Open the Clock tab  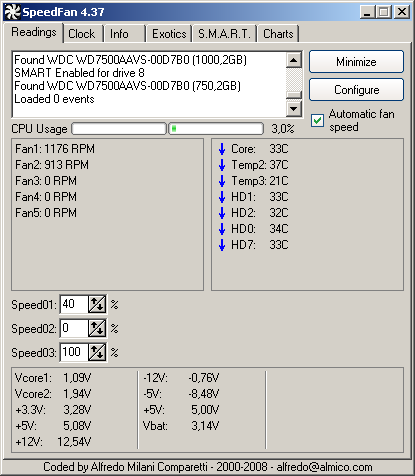[x=82, y=34]
